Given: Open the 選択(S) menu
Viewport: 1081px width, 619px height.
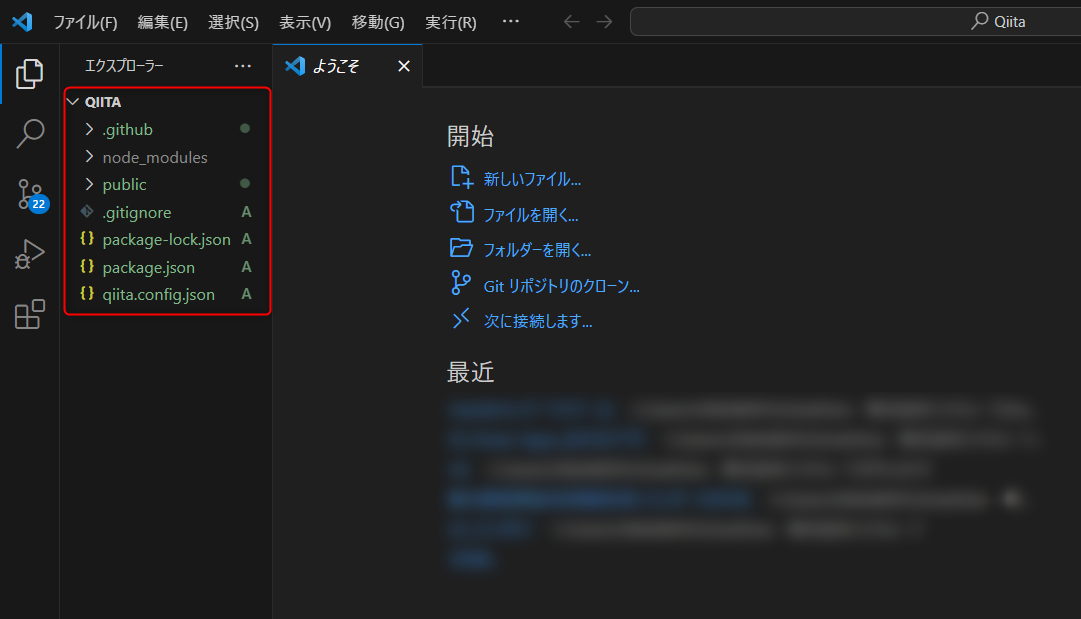Looking at the screenshot, I should (x=234, y=22).
